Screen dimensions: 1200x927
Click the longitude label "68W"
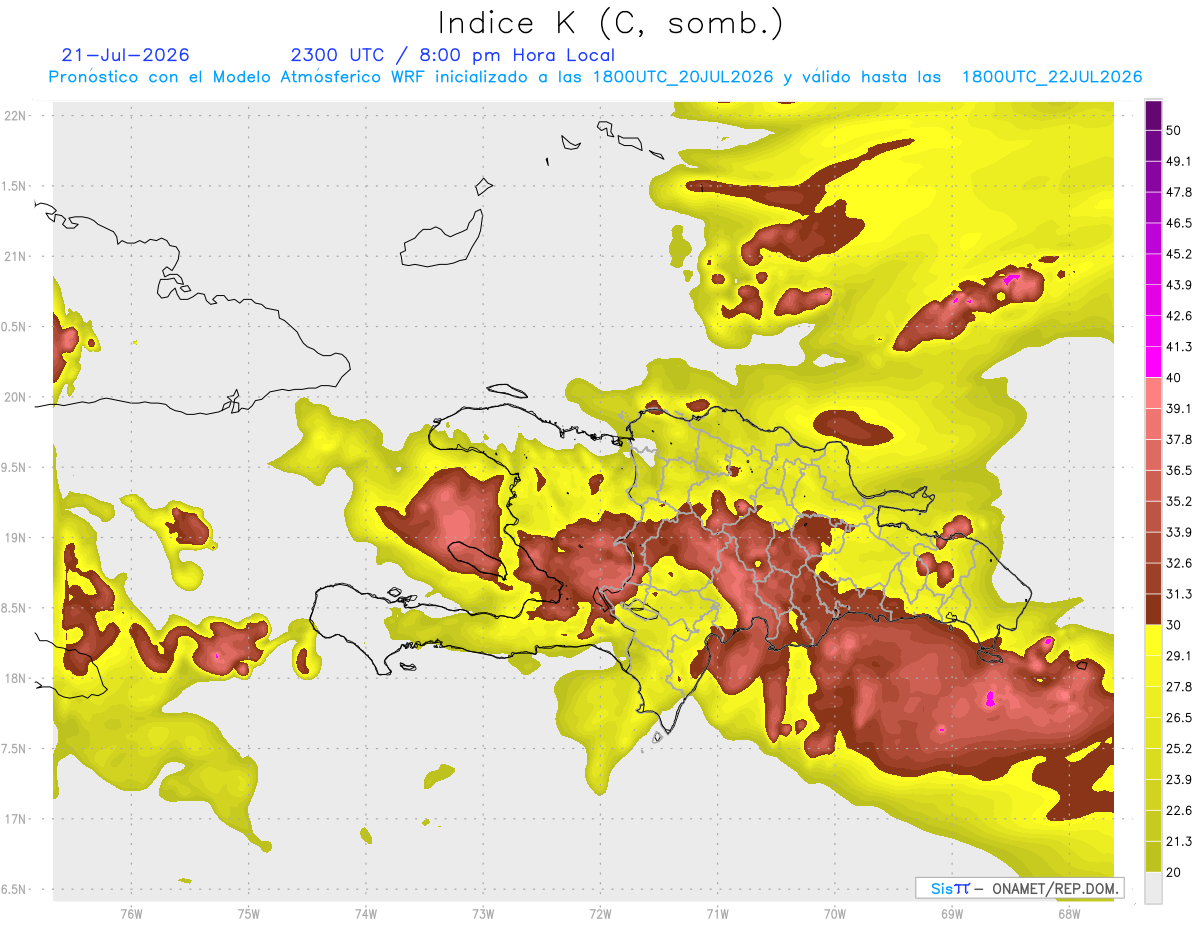click(x=1069, y=914)
